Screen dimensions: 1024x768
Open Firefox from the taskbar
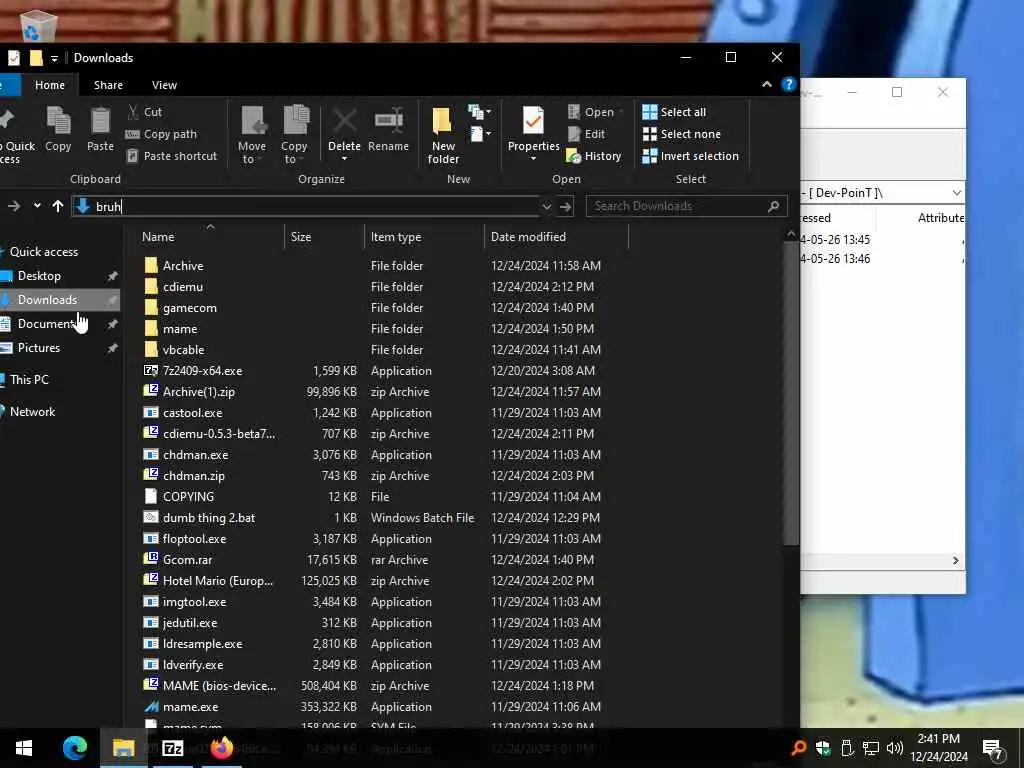coord(221,748)
